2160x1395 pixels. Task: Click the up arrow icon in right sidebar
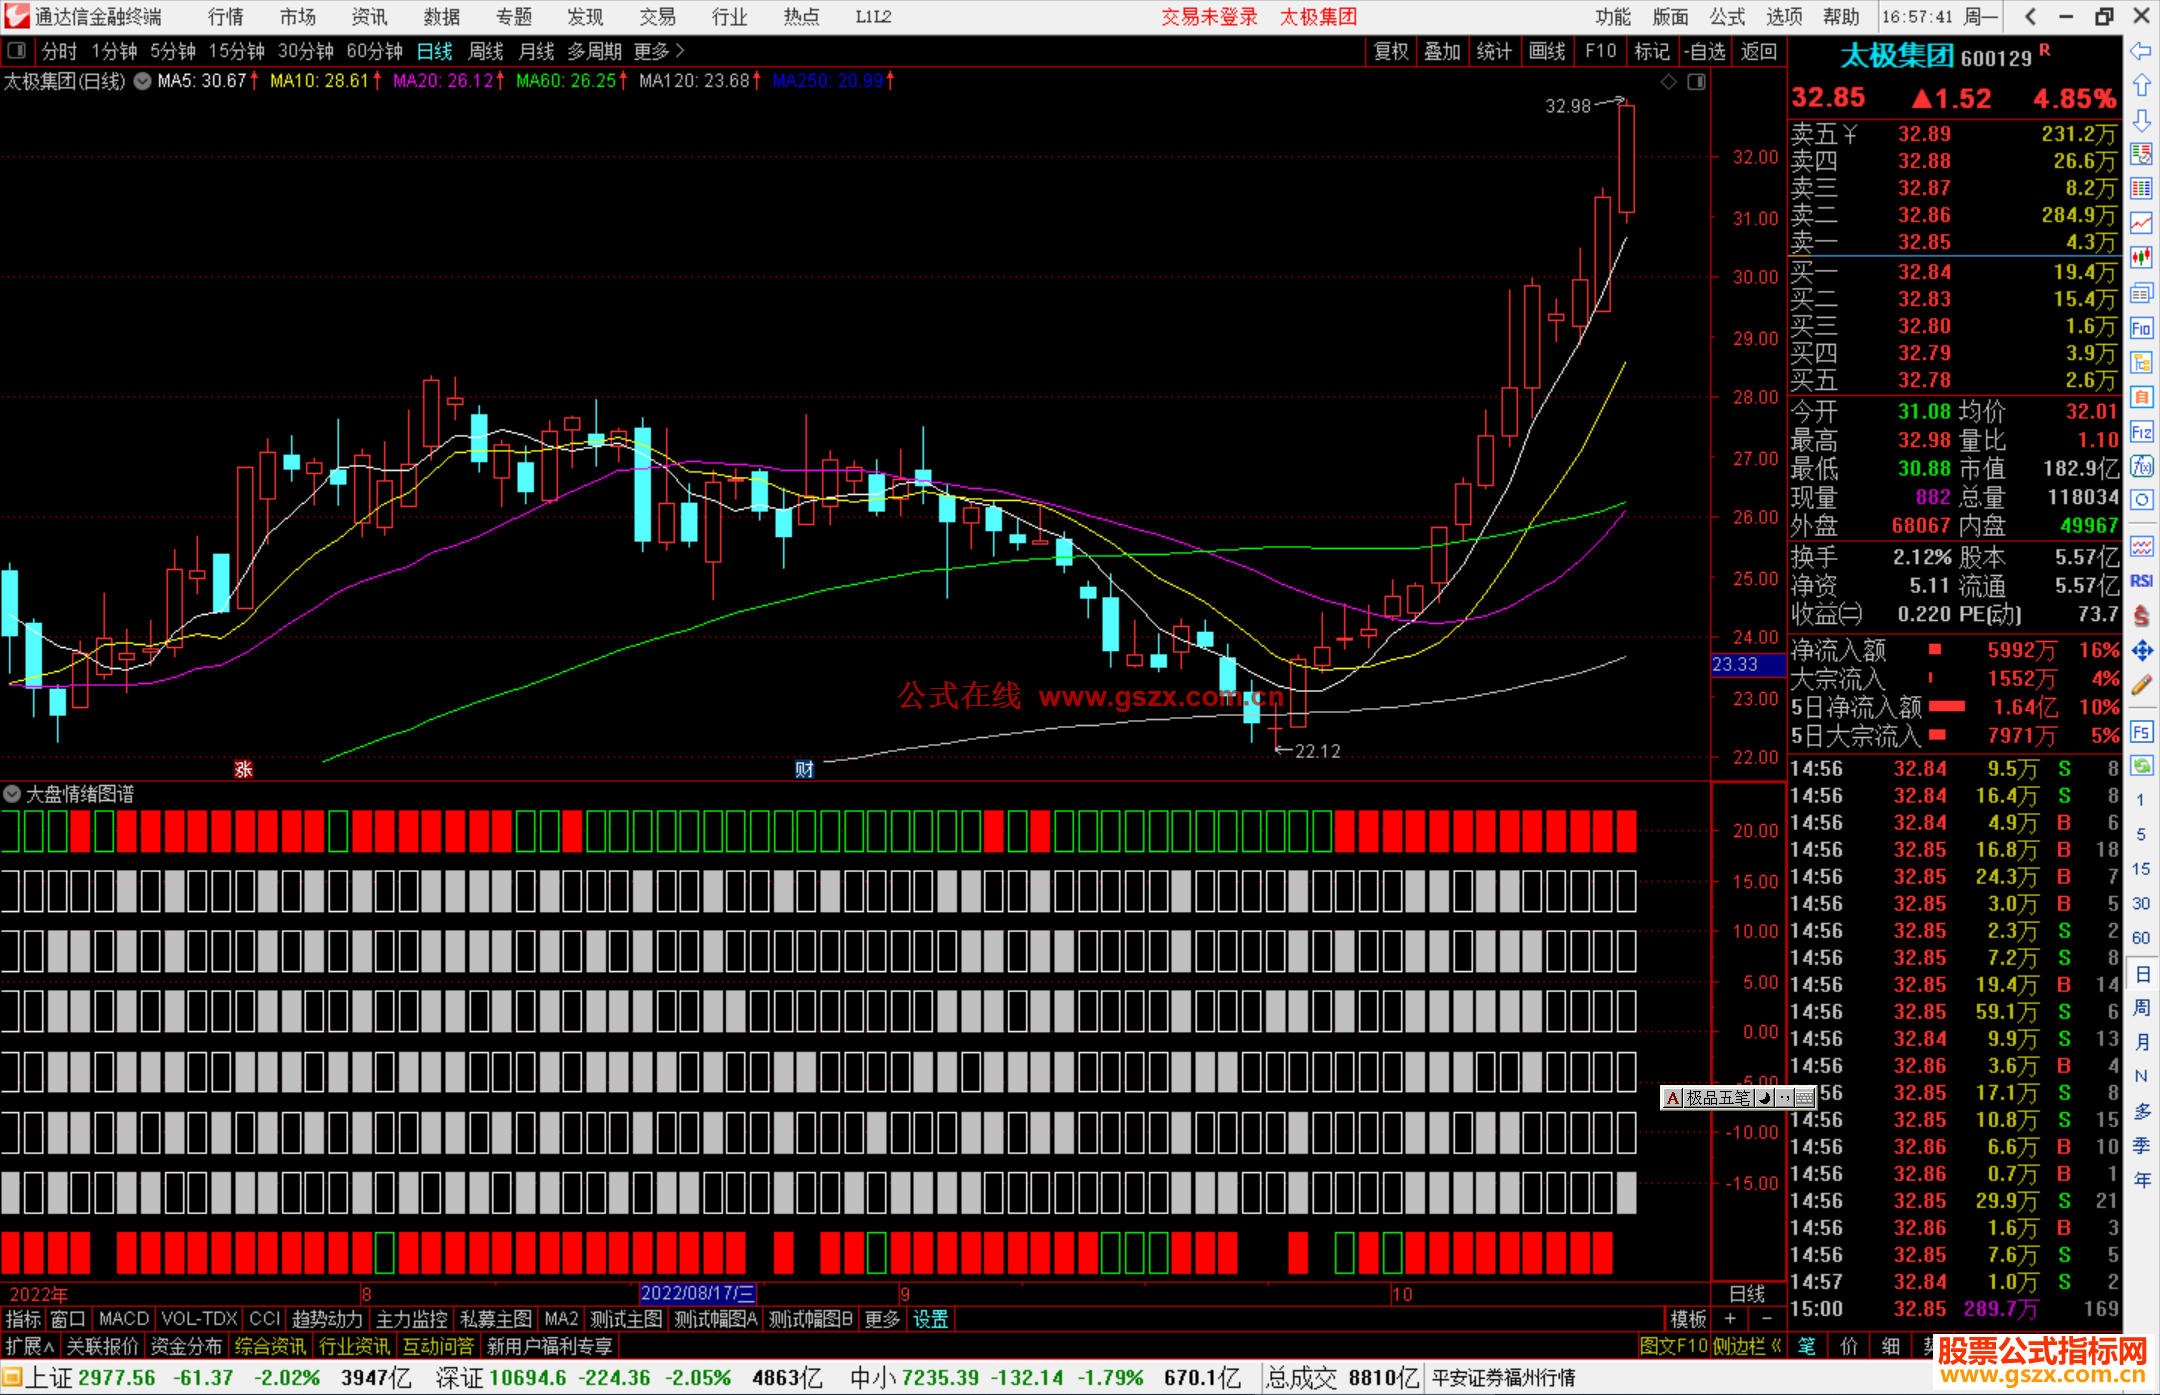coord(2141,86)
